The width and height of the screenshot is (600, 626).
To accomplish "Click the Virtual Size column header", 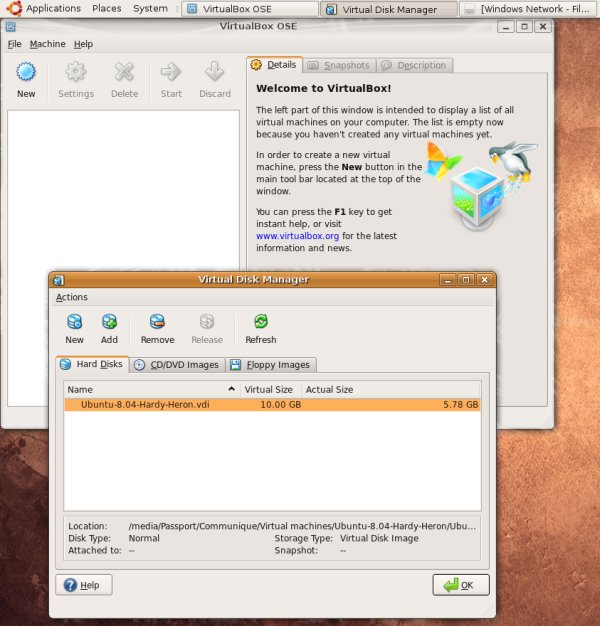I will point(270,390).
